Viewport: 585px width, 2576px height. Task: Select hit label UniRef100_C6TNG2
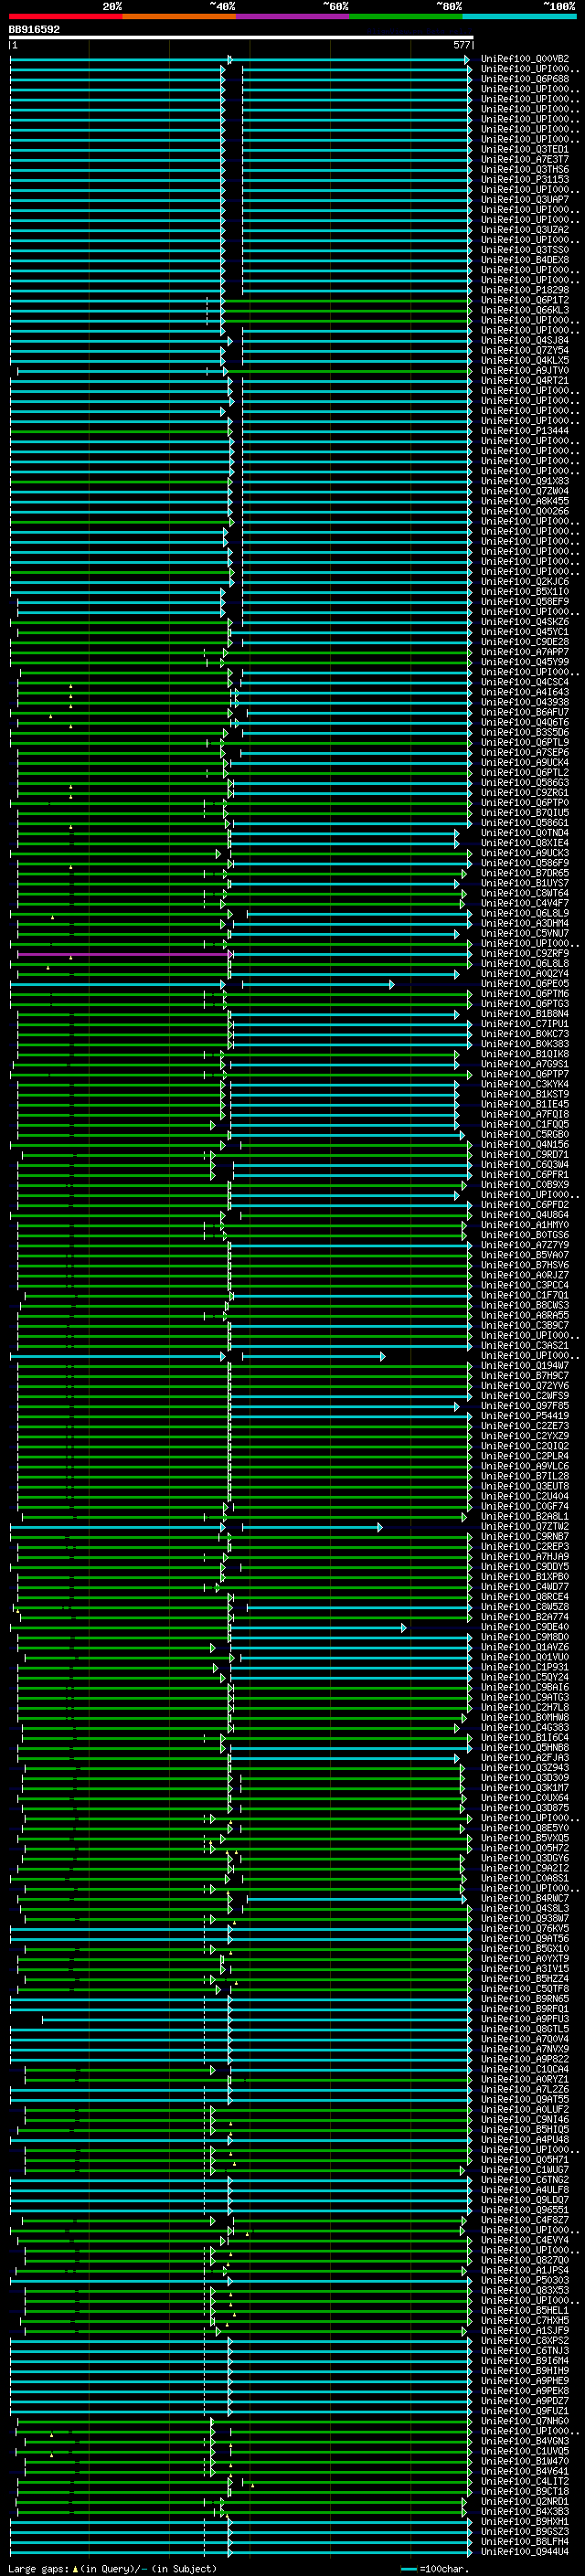pyautogui.click(x=525, y=2180)
